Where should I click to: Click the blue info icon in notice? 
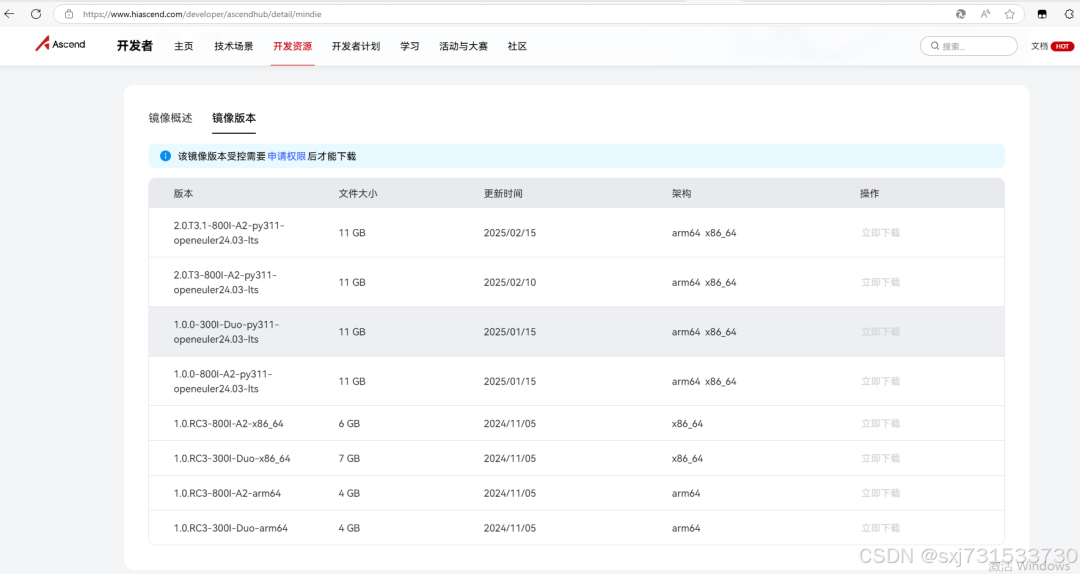click(165, 156)
